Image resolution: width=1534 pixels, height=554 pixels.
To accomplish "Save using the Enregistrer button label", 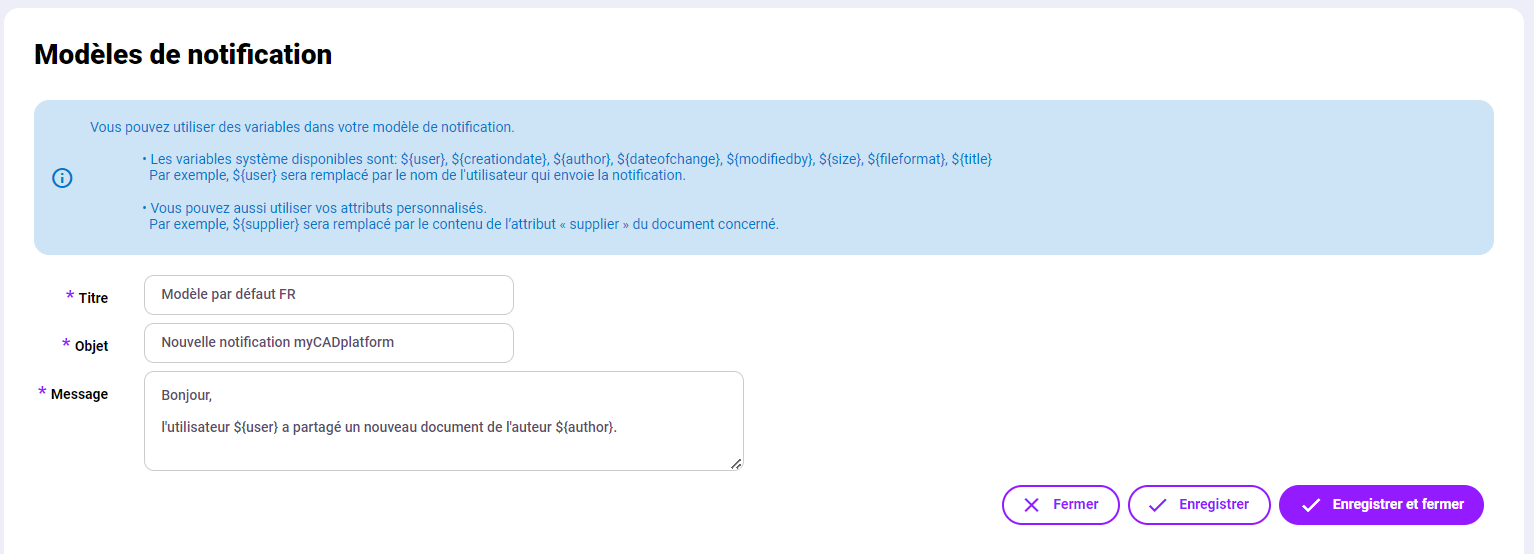I will pos(1213,505).
